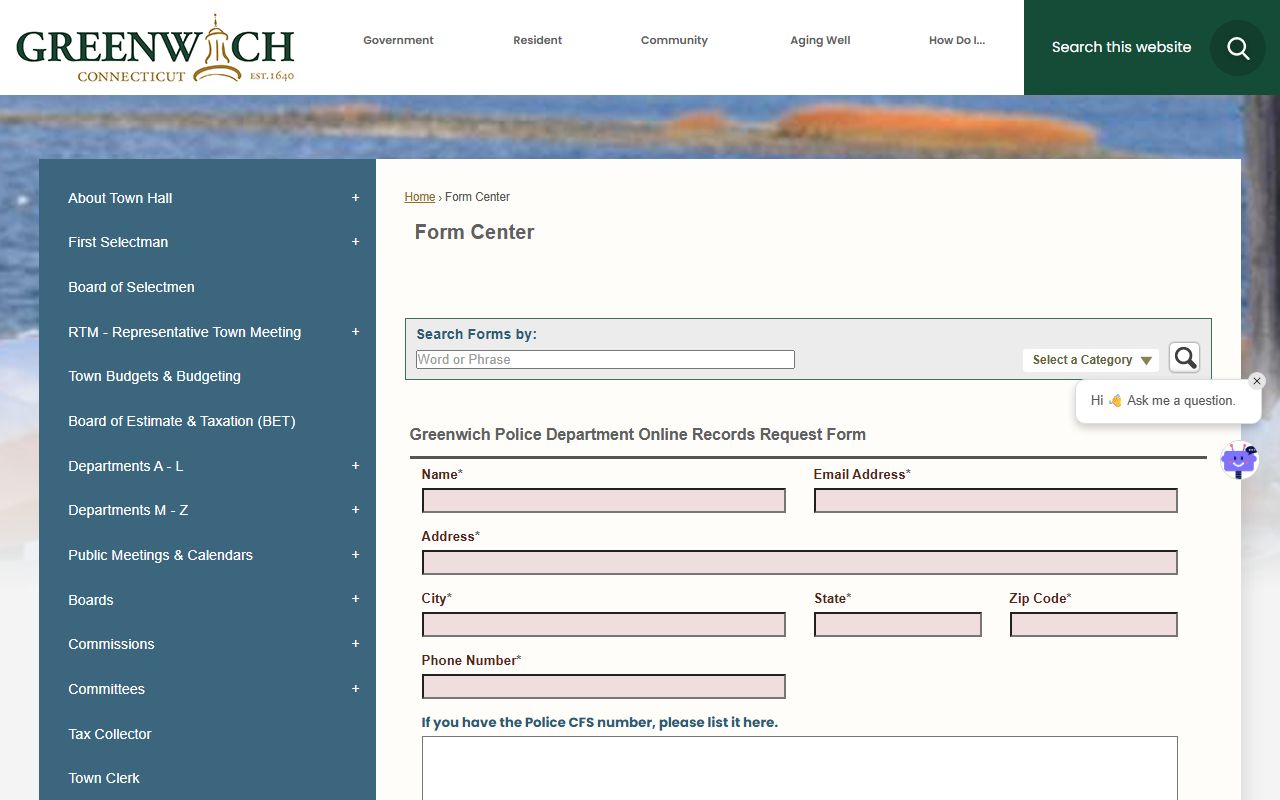This screenshot has height=800, width=1280.
Task: Click the Police CFS number text area
Action: 800,768
